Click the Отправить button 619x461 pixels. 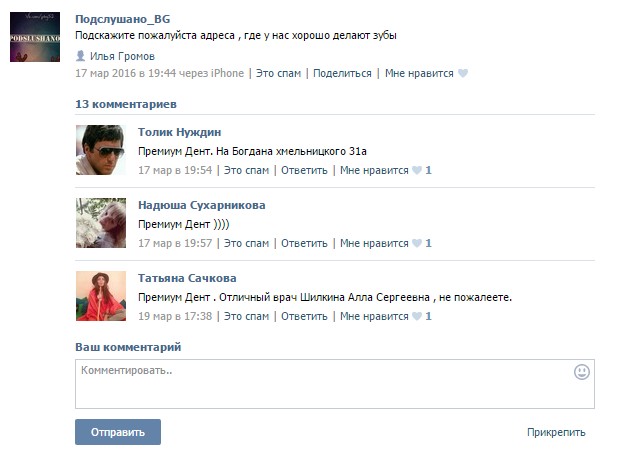click(118, 432)
